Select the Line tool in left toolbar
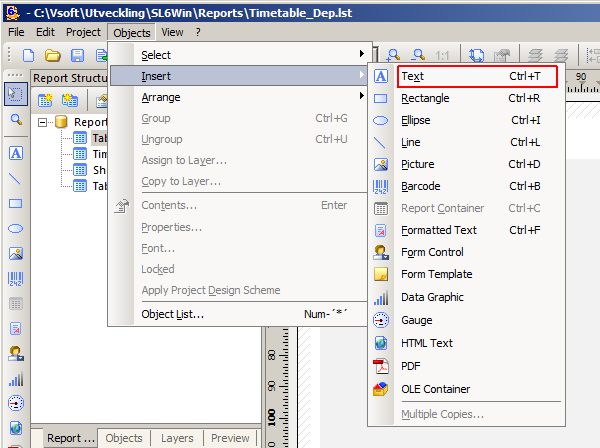Viewport: 600px width, 448px height. [x=15, y=179]
